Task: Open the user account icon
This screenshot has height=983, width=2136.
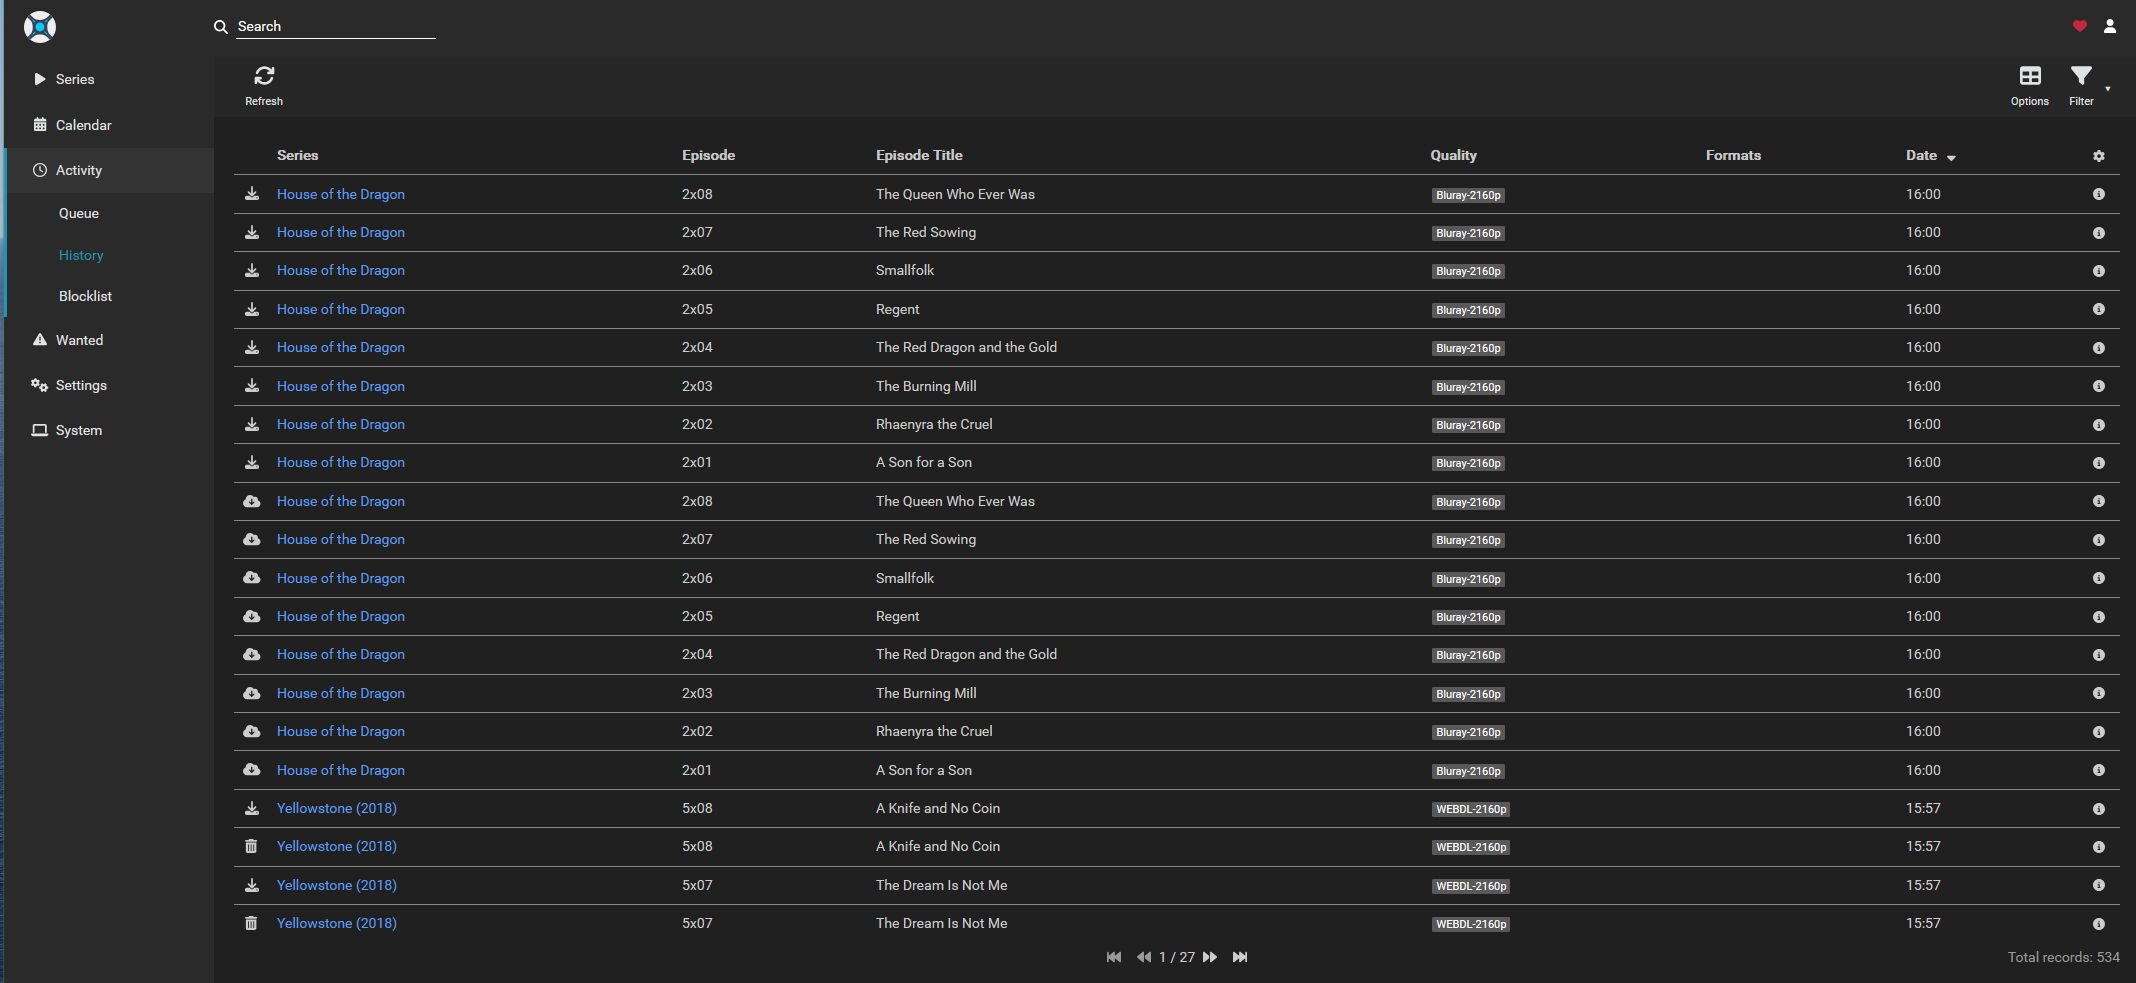Action: 2110,26
